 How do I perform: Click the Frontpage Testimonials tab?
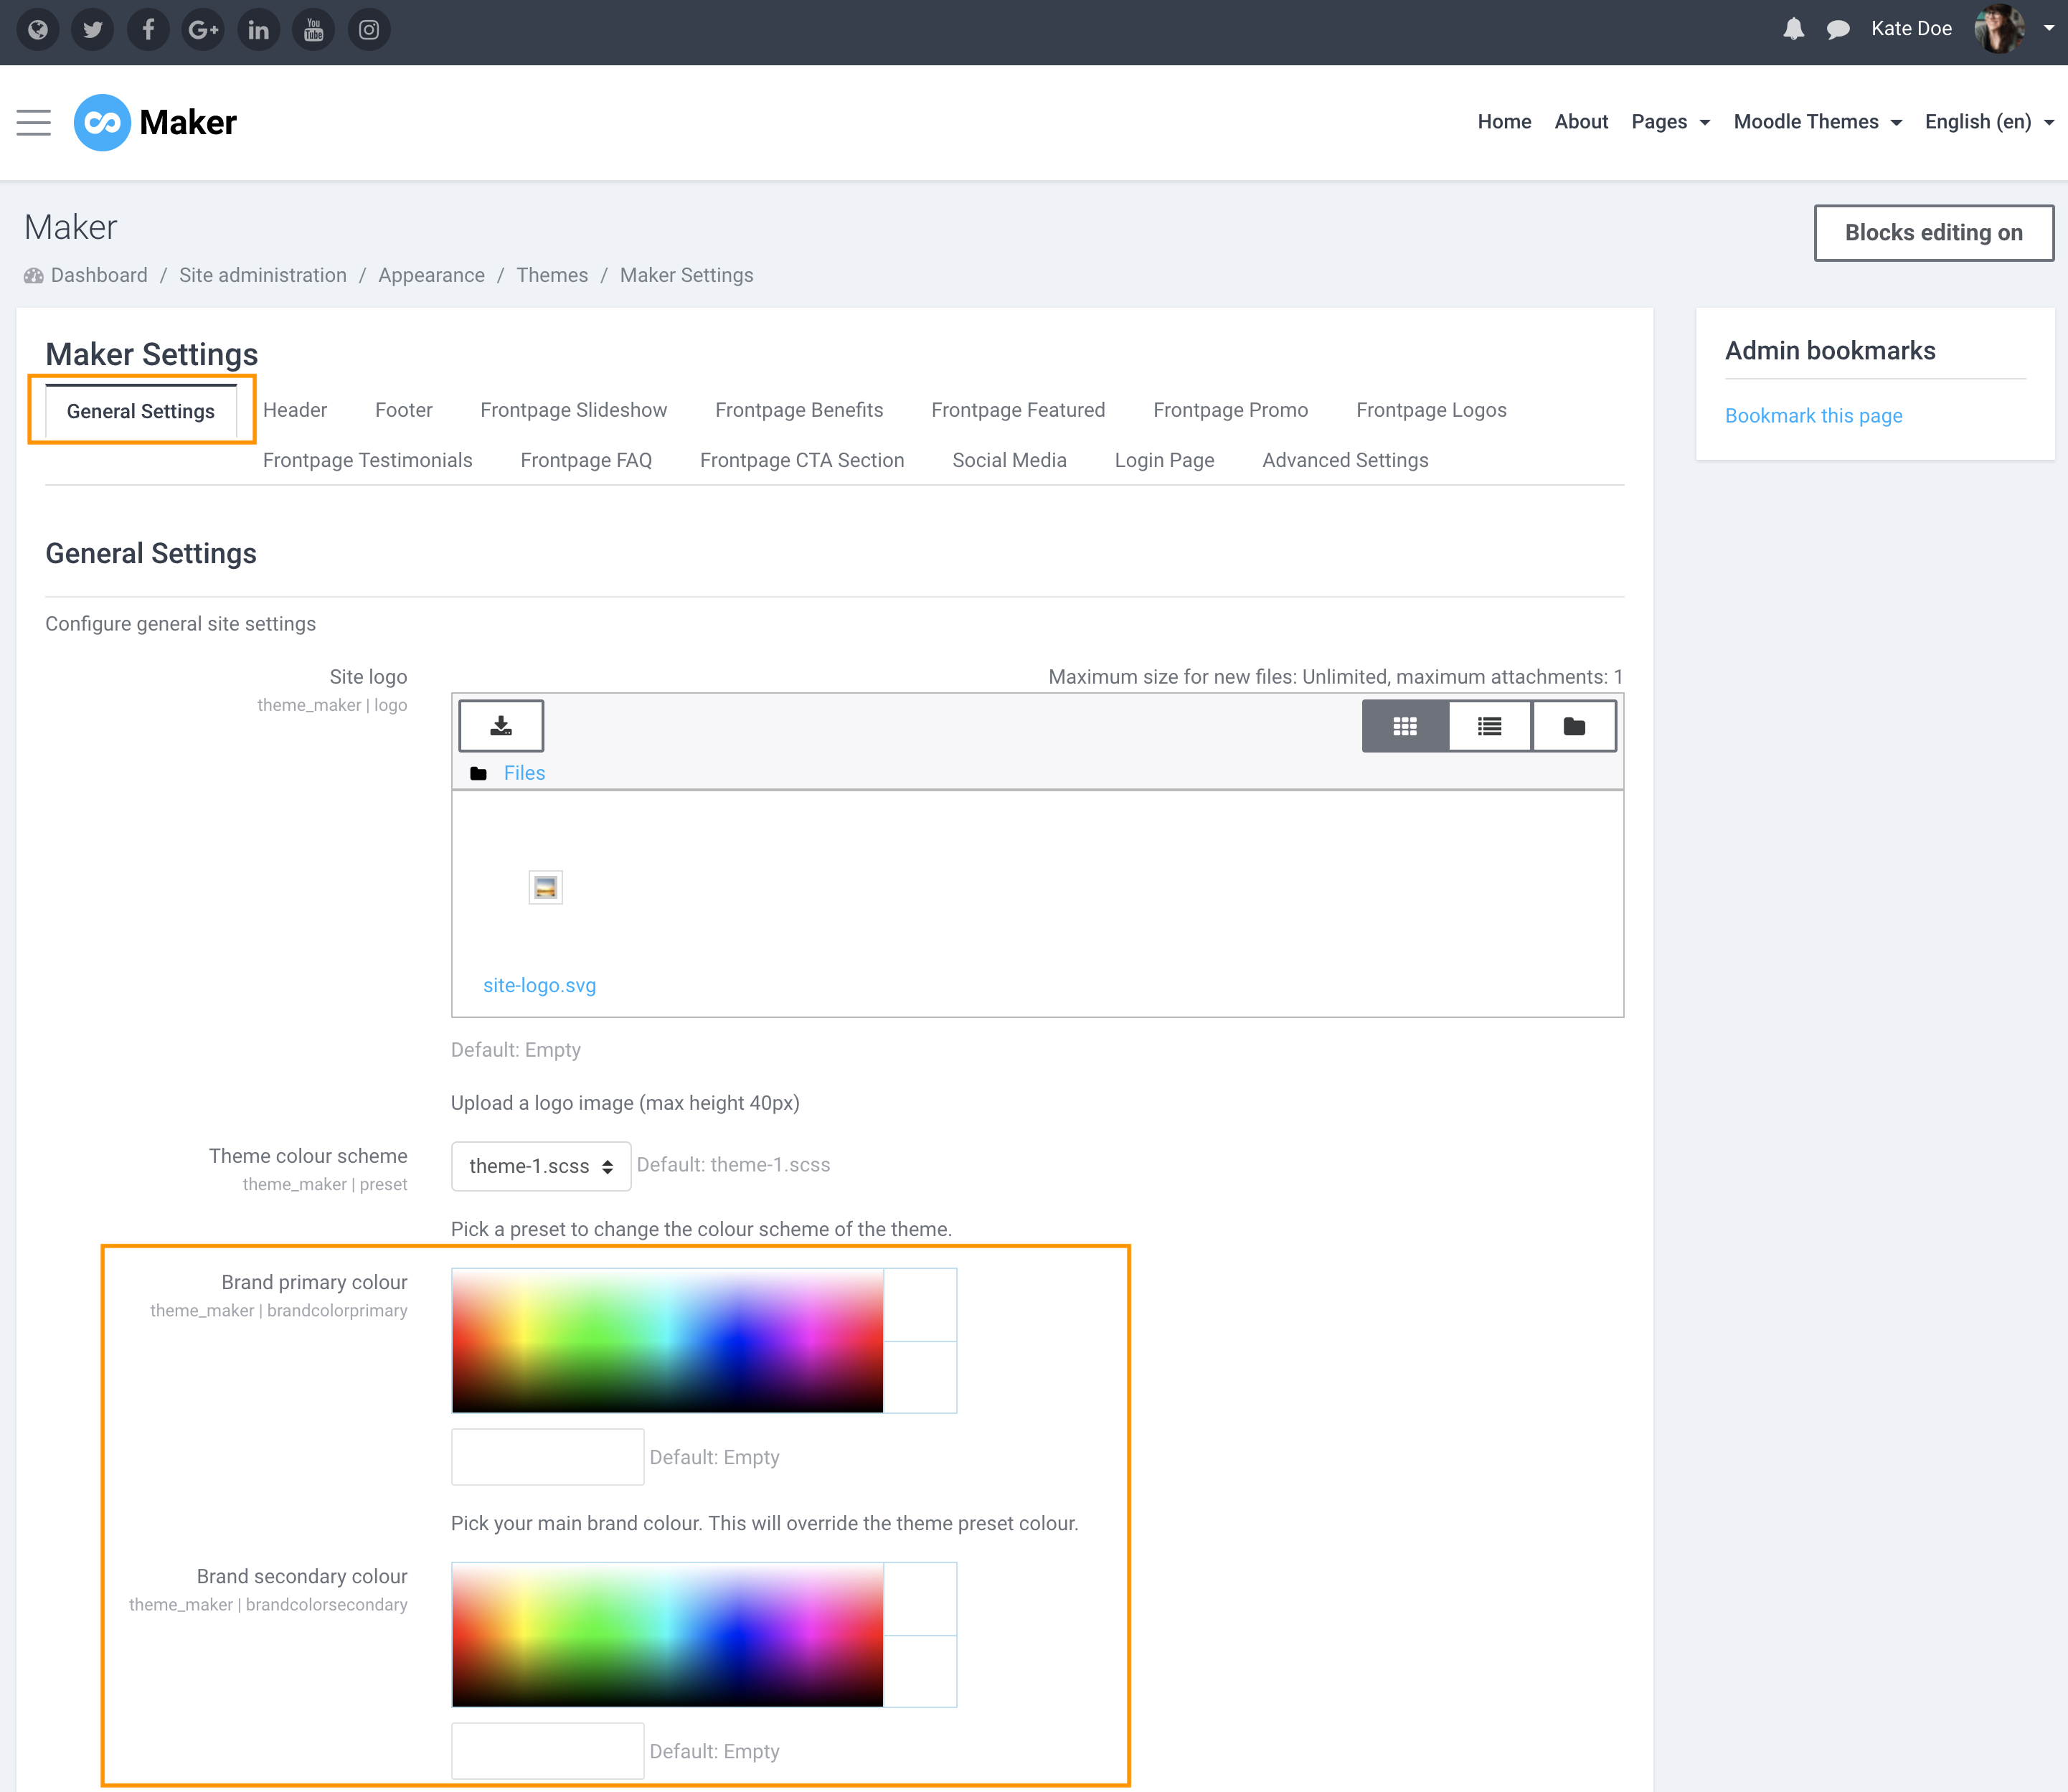tap(367, 461)
